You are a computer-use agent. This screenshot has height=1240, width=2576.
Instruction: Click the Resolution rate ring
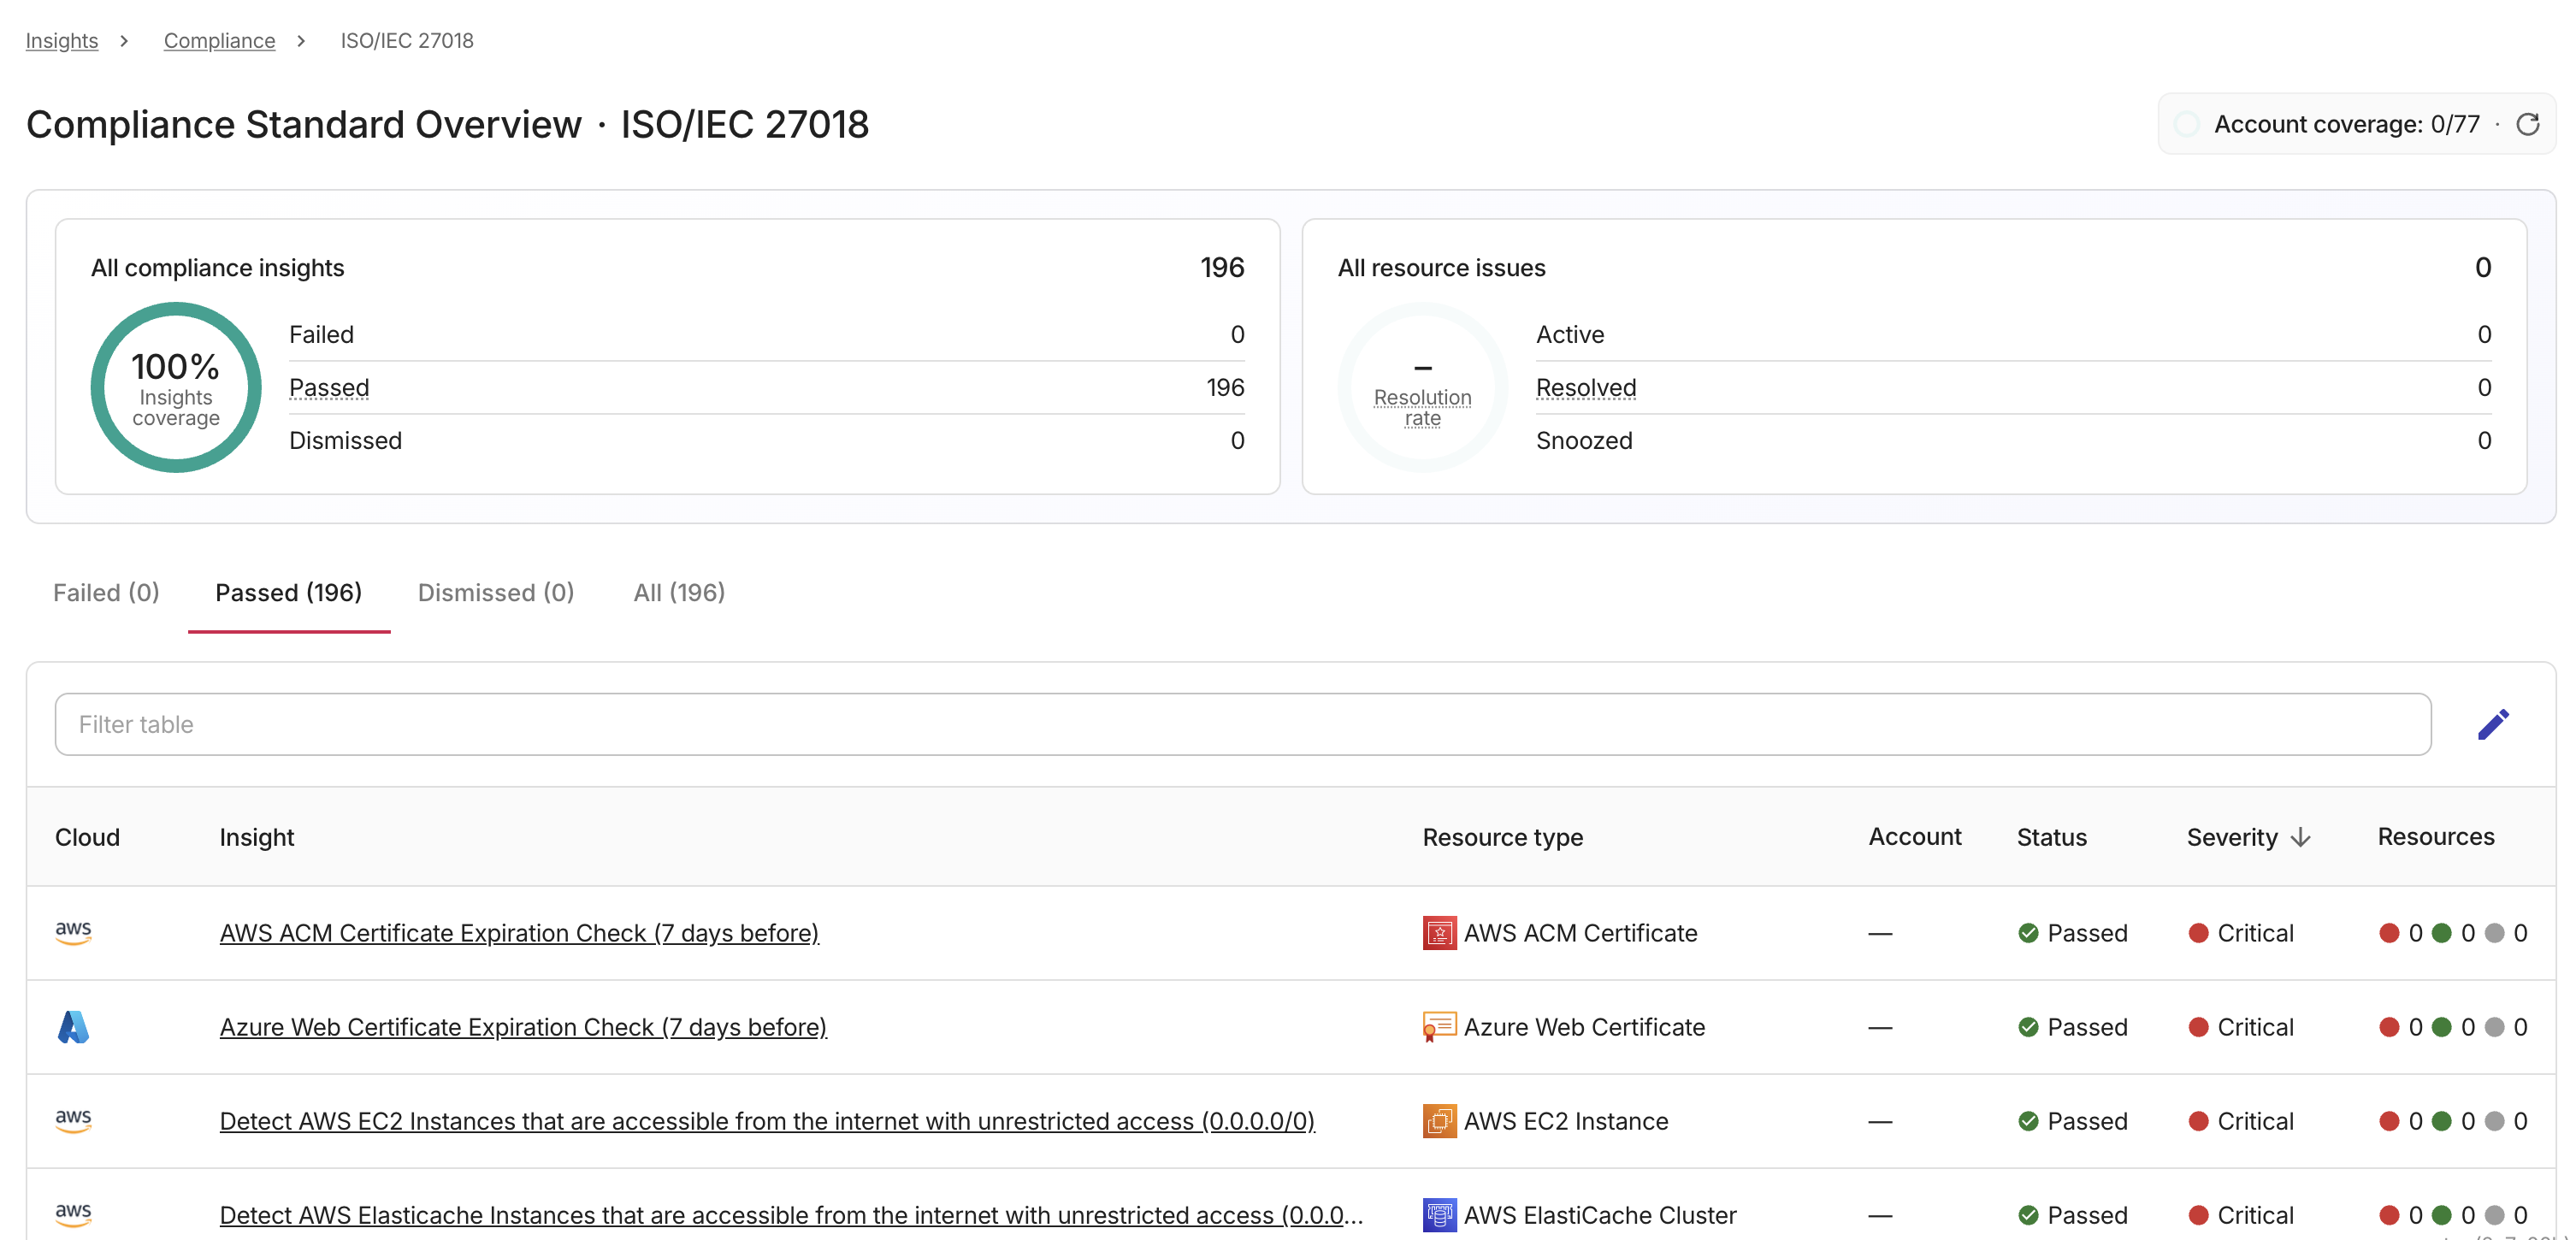click(x=1423, y=387)
